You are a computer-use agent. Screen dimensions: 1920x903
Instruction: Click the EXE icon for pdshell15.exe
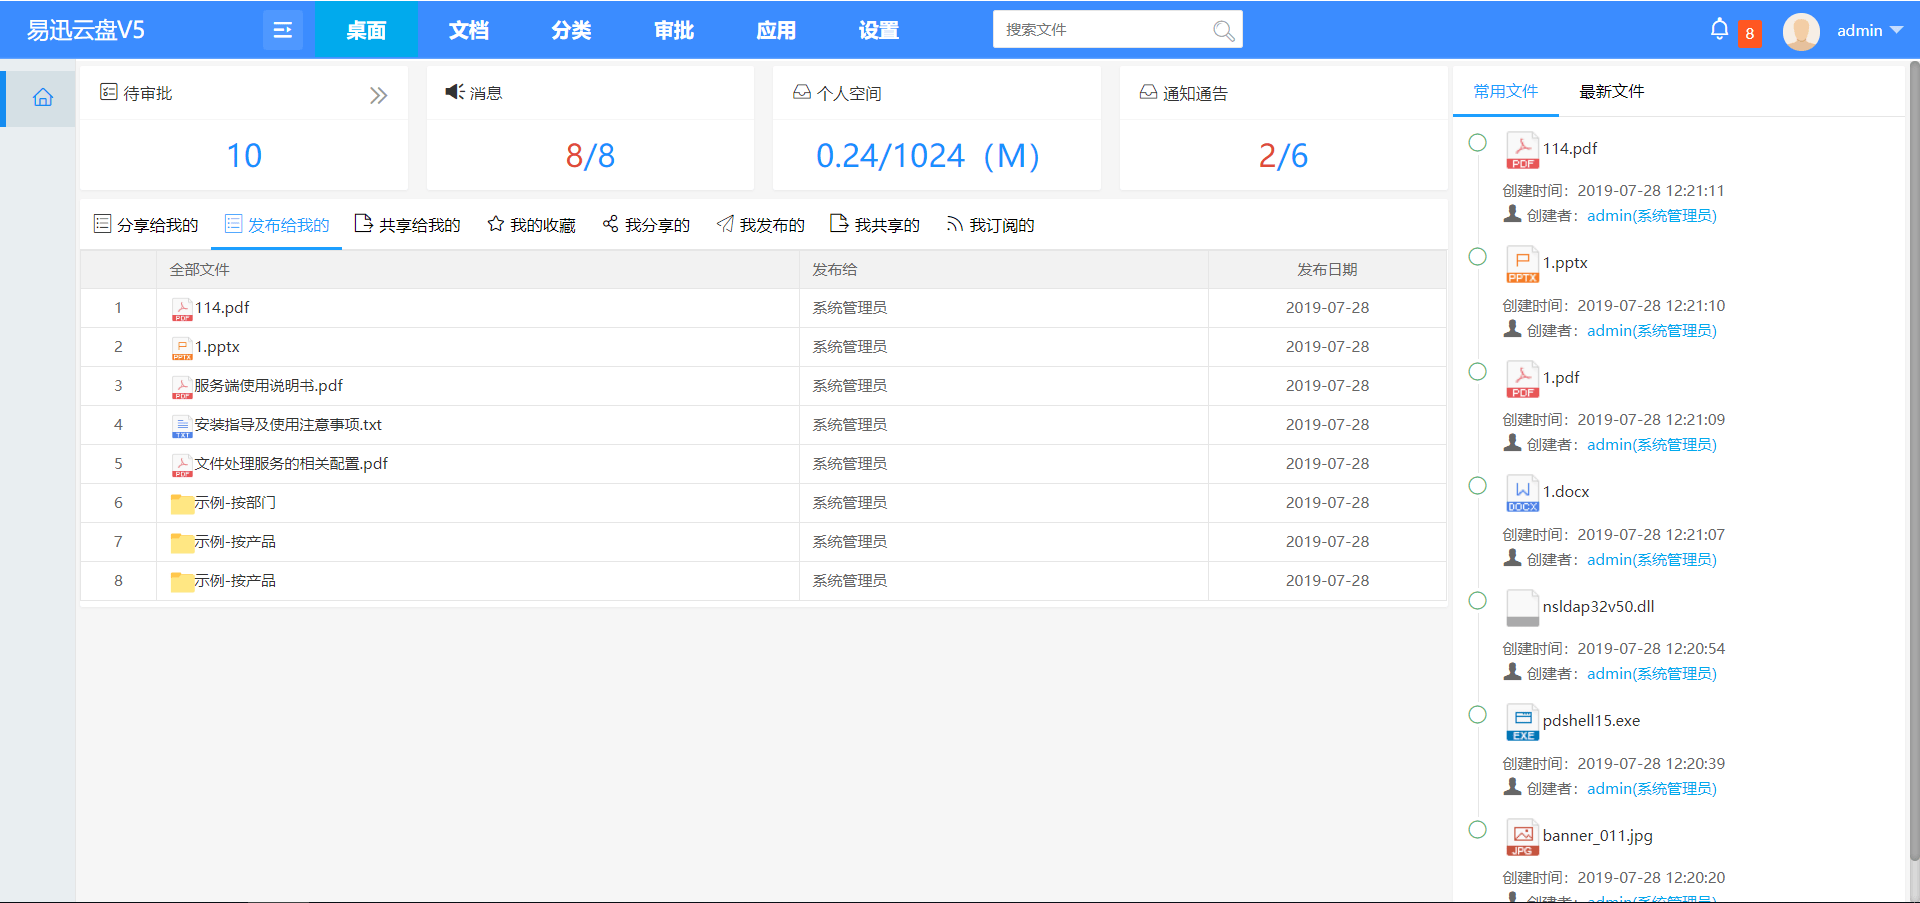[1522, 723]
